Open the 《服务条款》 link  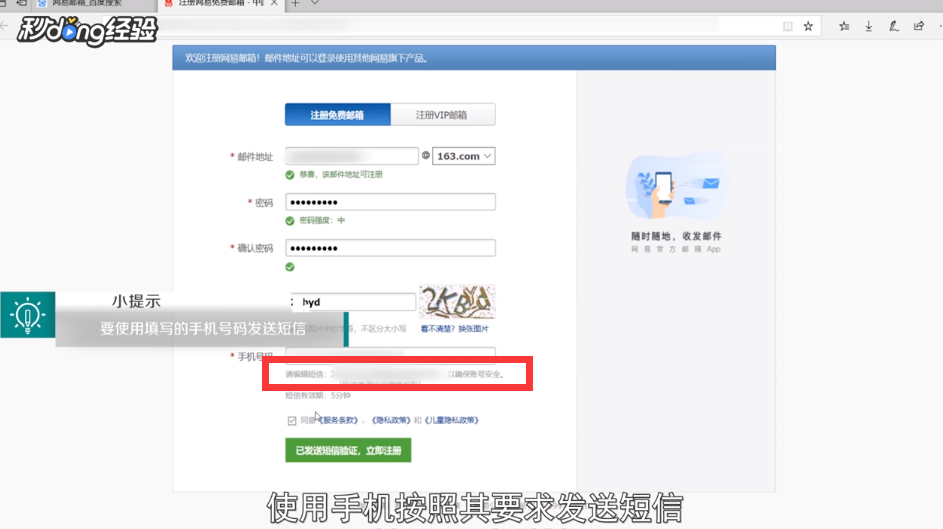[x=339, y=420]
